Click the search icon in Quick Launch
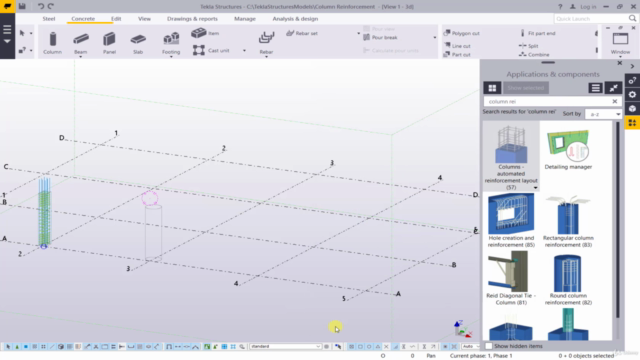This screenshot has height=360, width=640. [x=632, y=18]
